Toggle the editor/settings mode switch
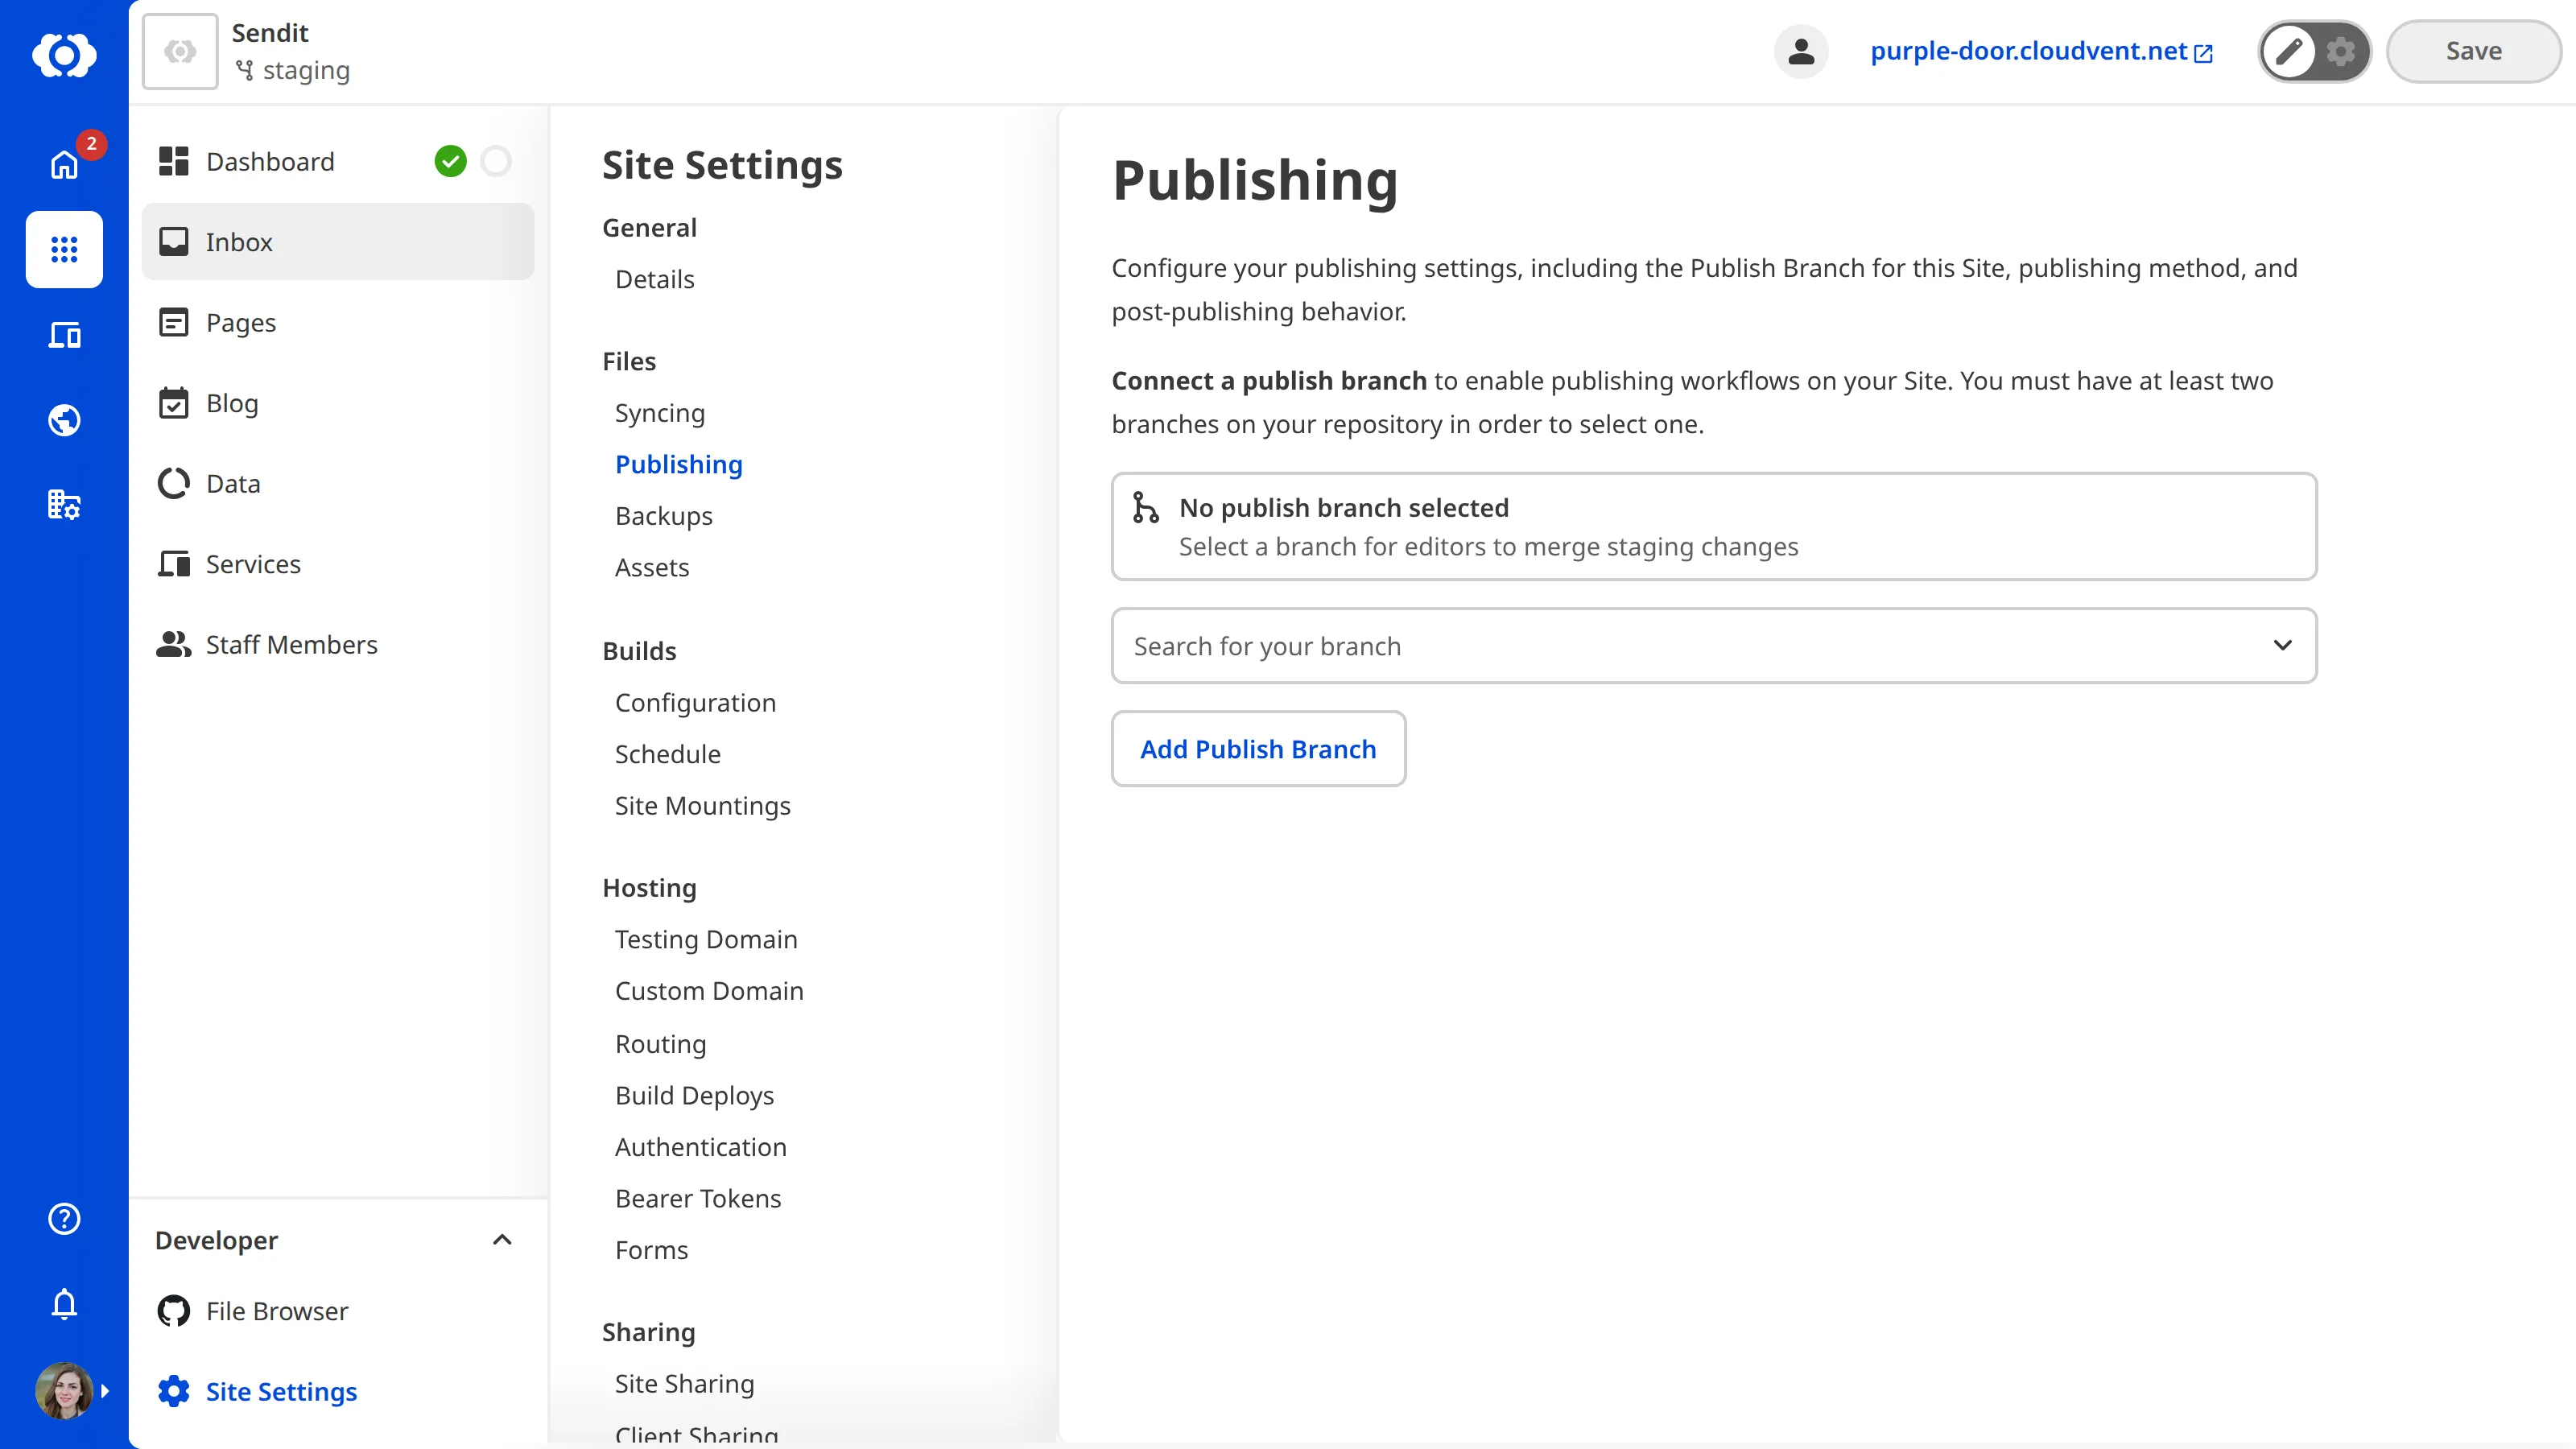Screen dimensions: 2576x1449 pyautogui.click(x=2314, y=51)
